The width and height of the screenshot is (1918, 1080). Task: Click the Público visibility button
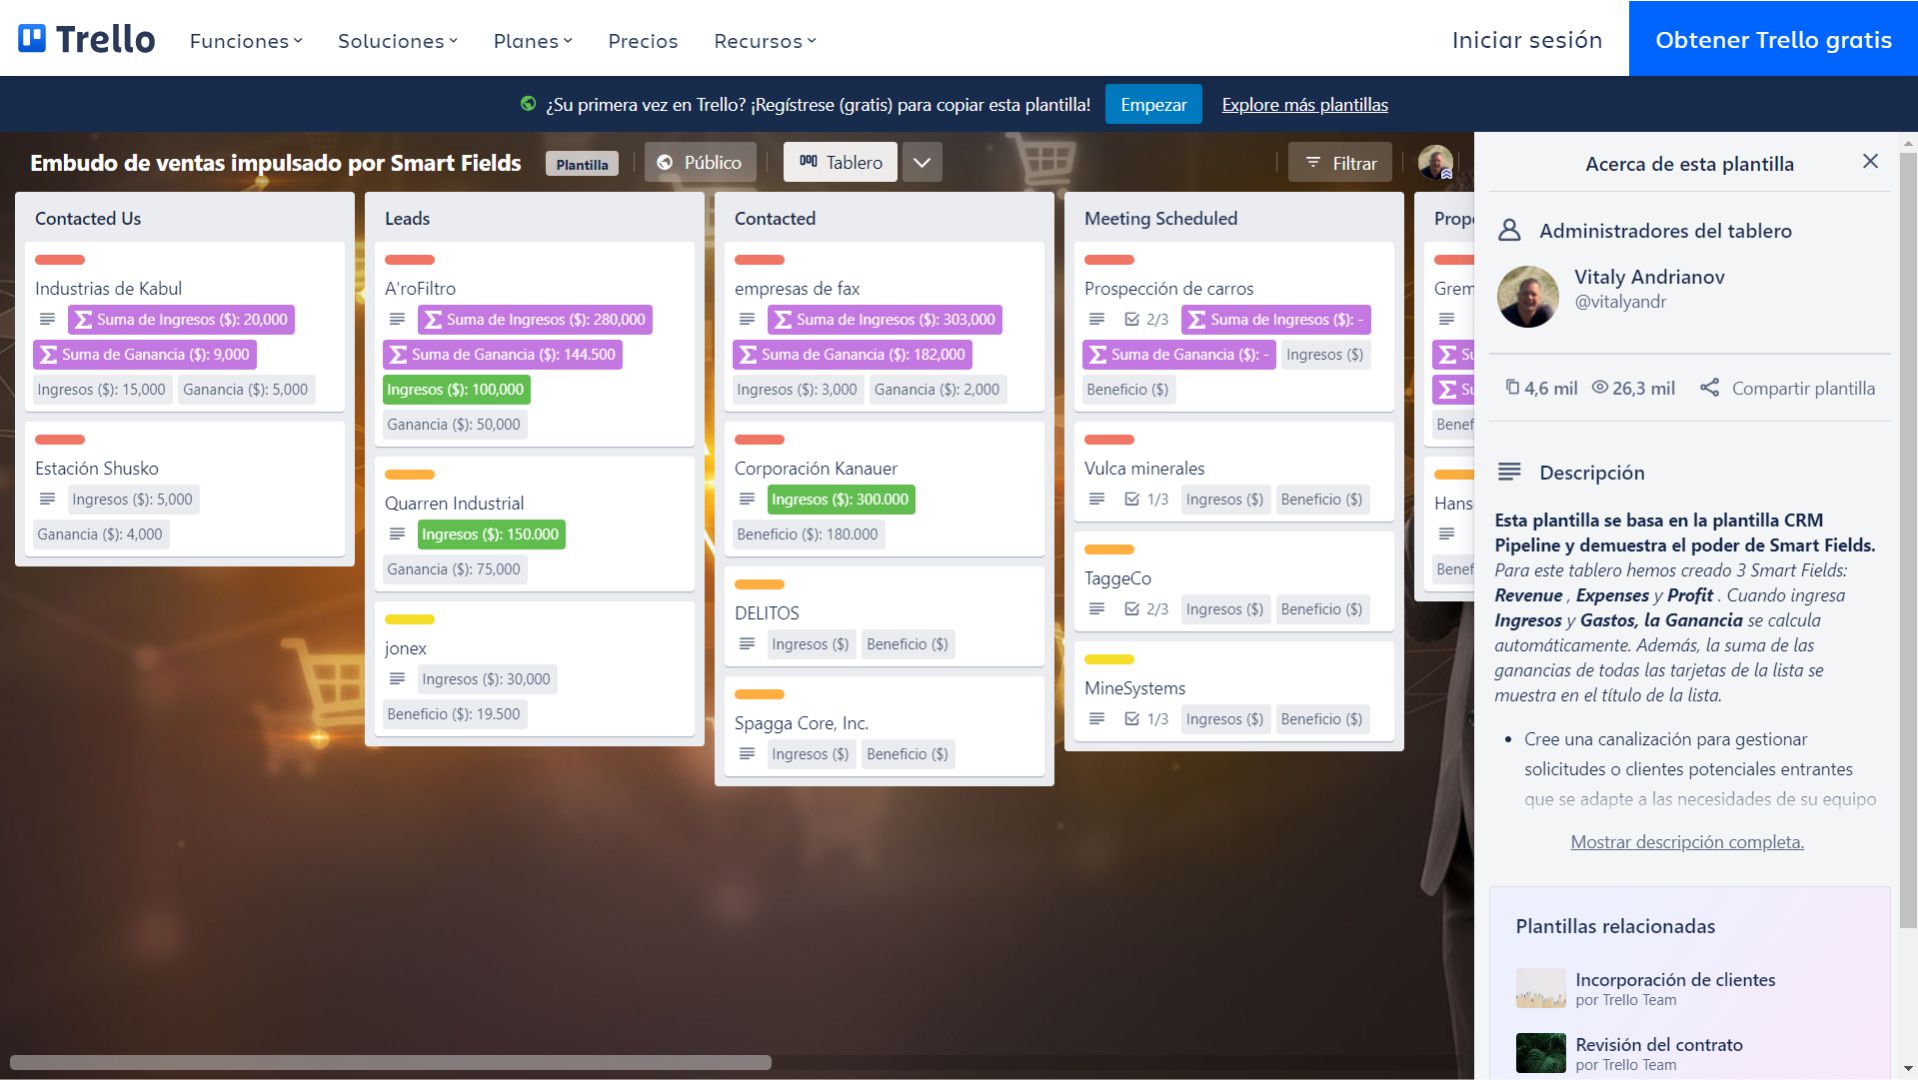point(699,162)
